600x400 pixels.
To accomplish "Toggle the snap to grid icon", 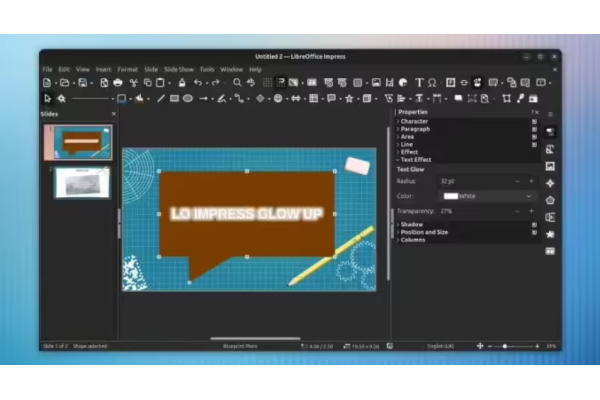I will 280,83.
